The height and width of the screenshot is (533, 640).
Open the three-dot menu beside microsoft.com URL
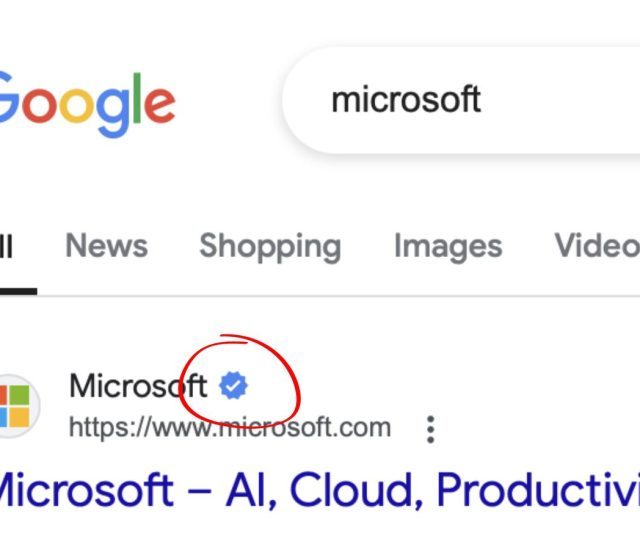[430, 429]
